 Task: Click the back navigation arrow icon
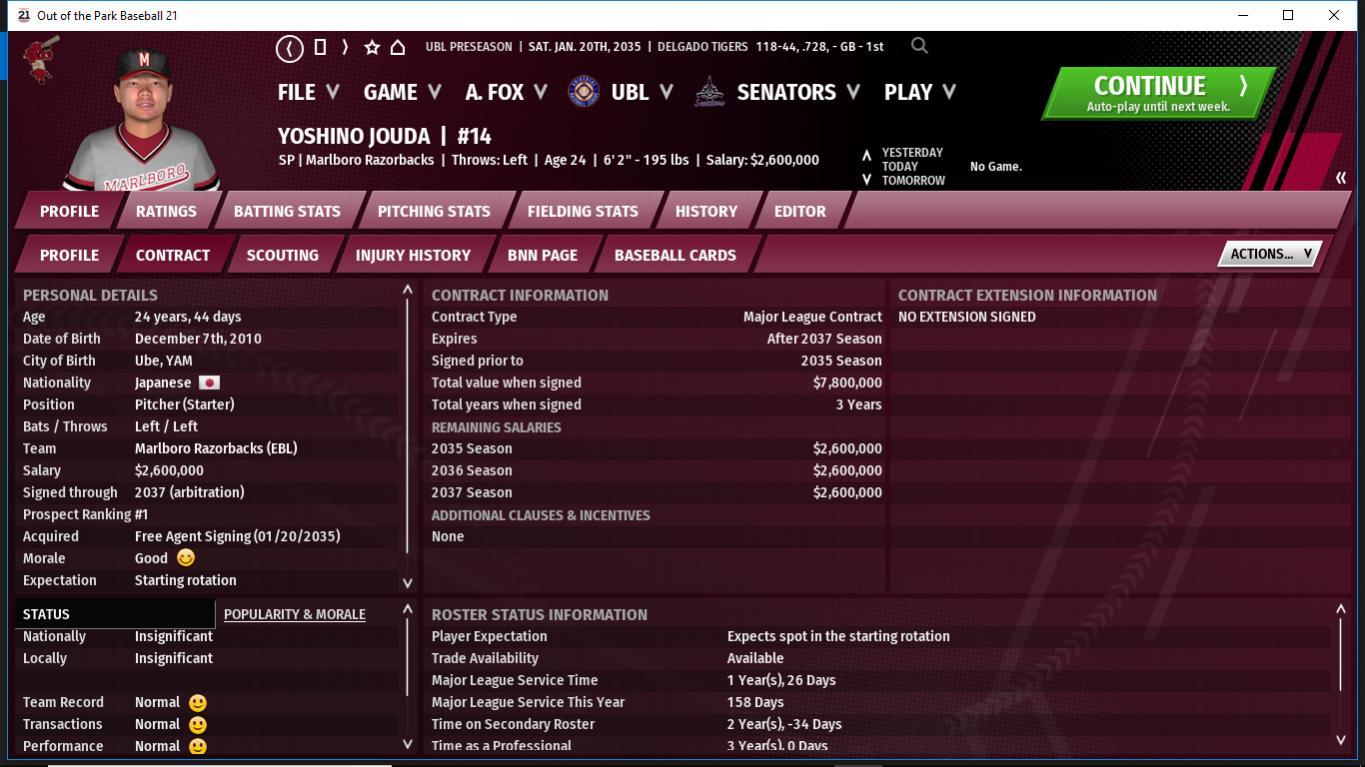pos(289,47)
